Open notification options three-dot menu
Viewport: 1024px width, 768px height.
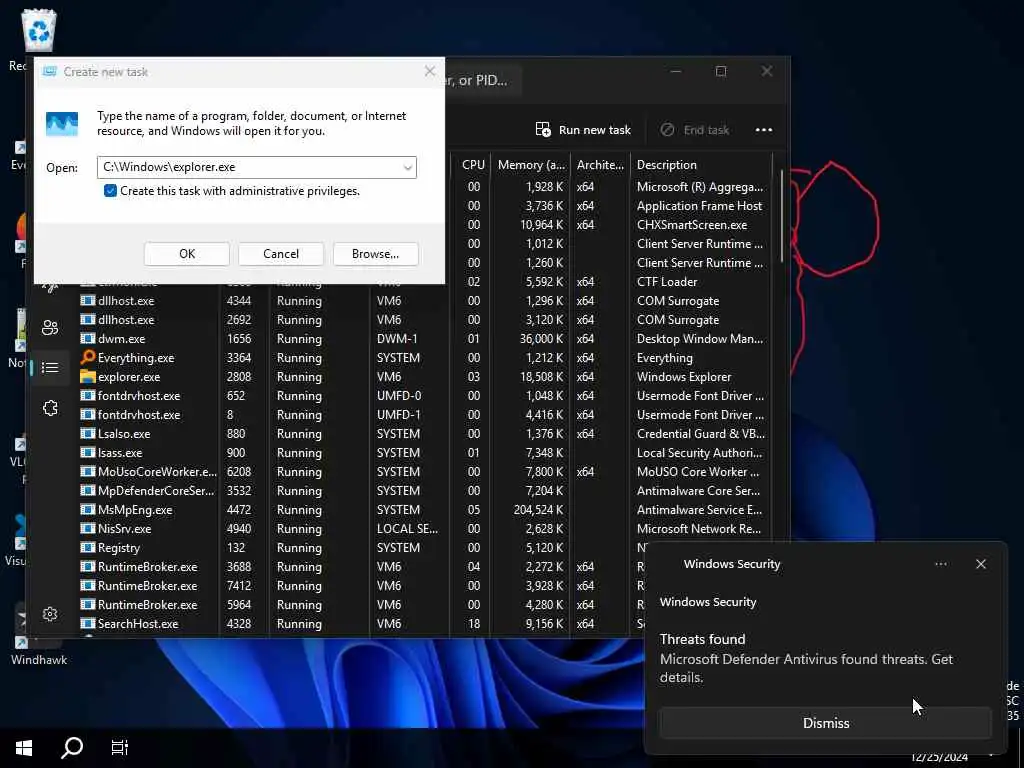(940, 564)
